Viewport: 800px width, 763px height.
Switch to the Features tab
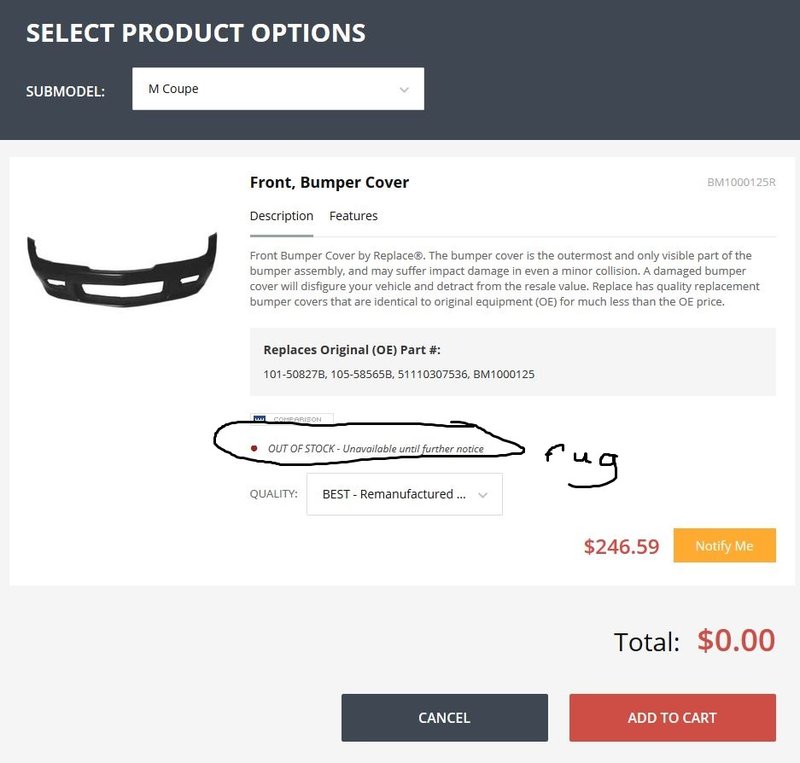353,216
